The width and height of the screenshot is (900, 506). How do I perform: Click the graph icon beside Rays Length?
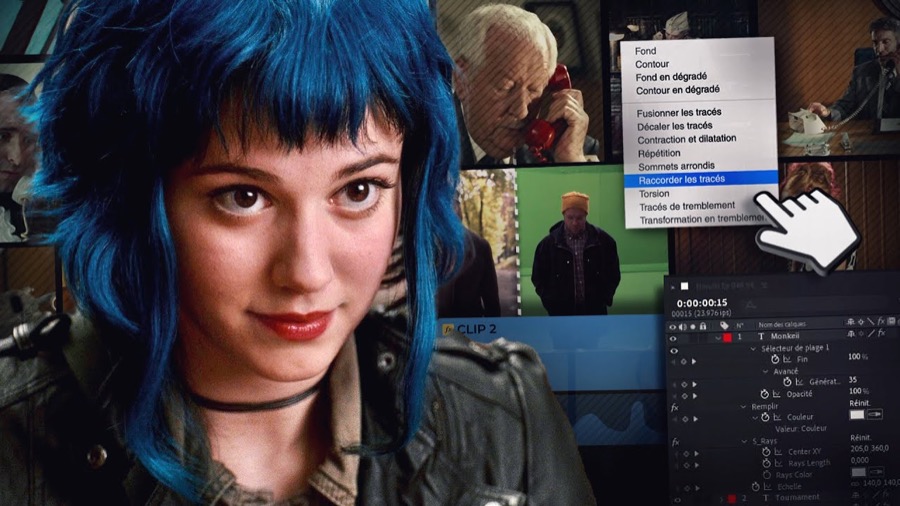pyautogui.click(x=778, y=463)
